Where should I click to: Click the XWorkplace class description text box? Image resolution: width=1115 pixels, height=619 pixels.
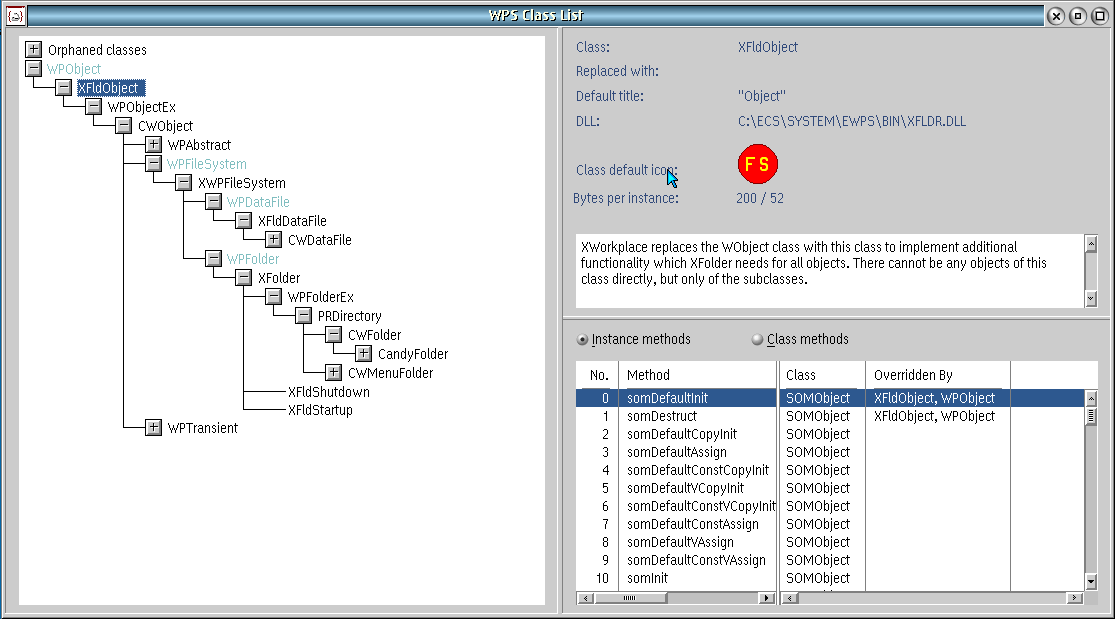(830, 271)
